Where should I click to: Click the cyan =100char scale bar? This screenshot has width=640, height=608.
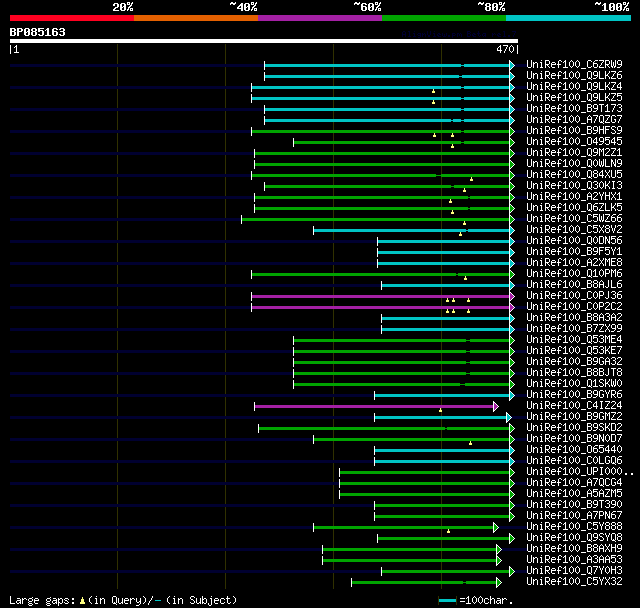click(x=447, y=600)
